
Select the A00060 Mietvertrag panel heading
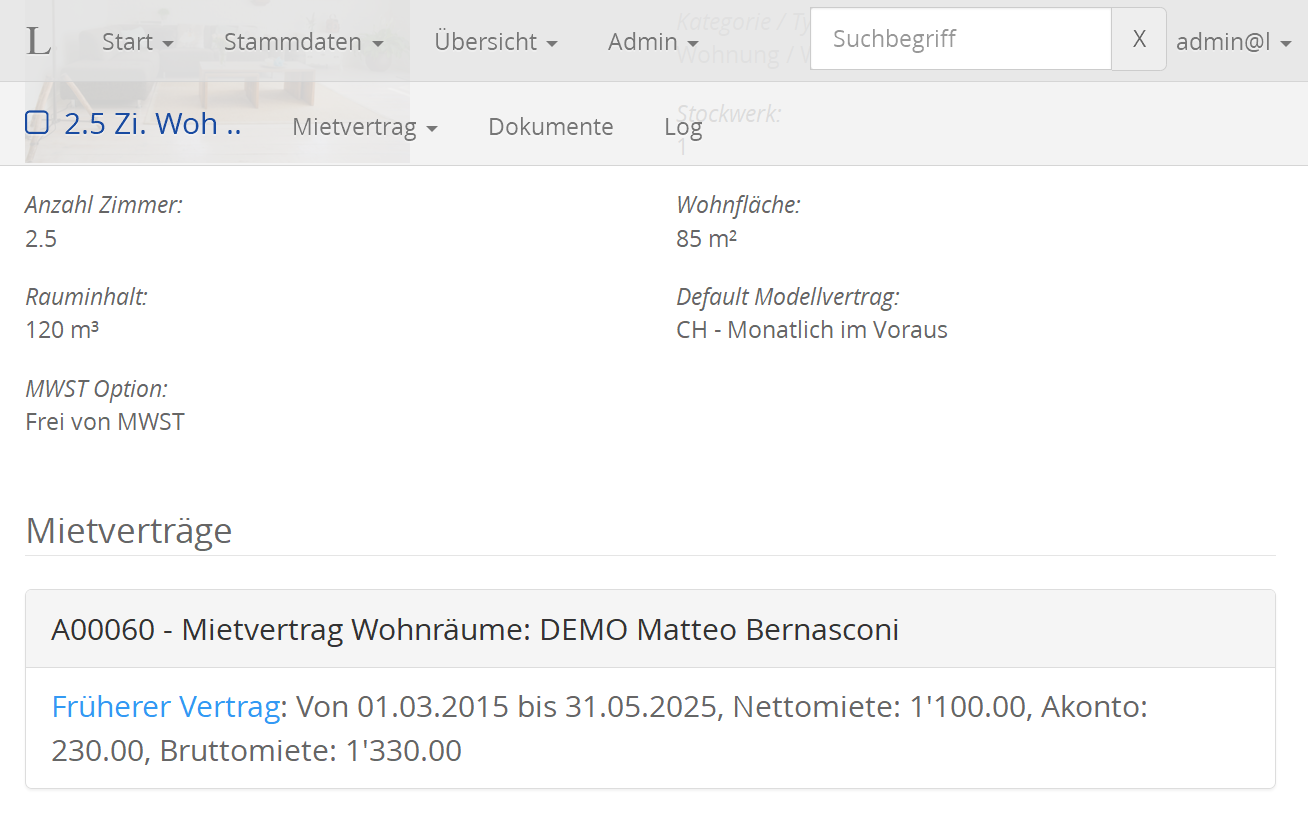click(650, 629)
